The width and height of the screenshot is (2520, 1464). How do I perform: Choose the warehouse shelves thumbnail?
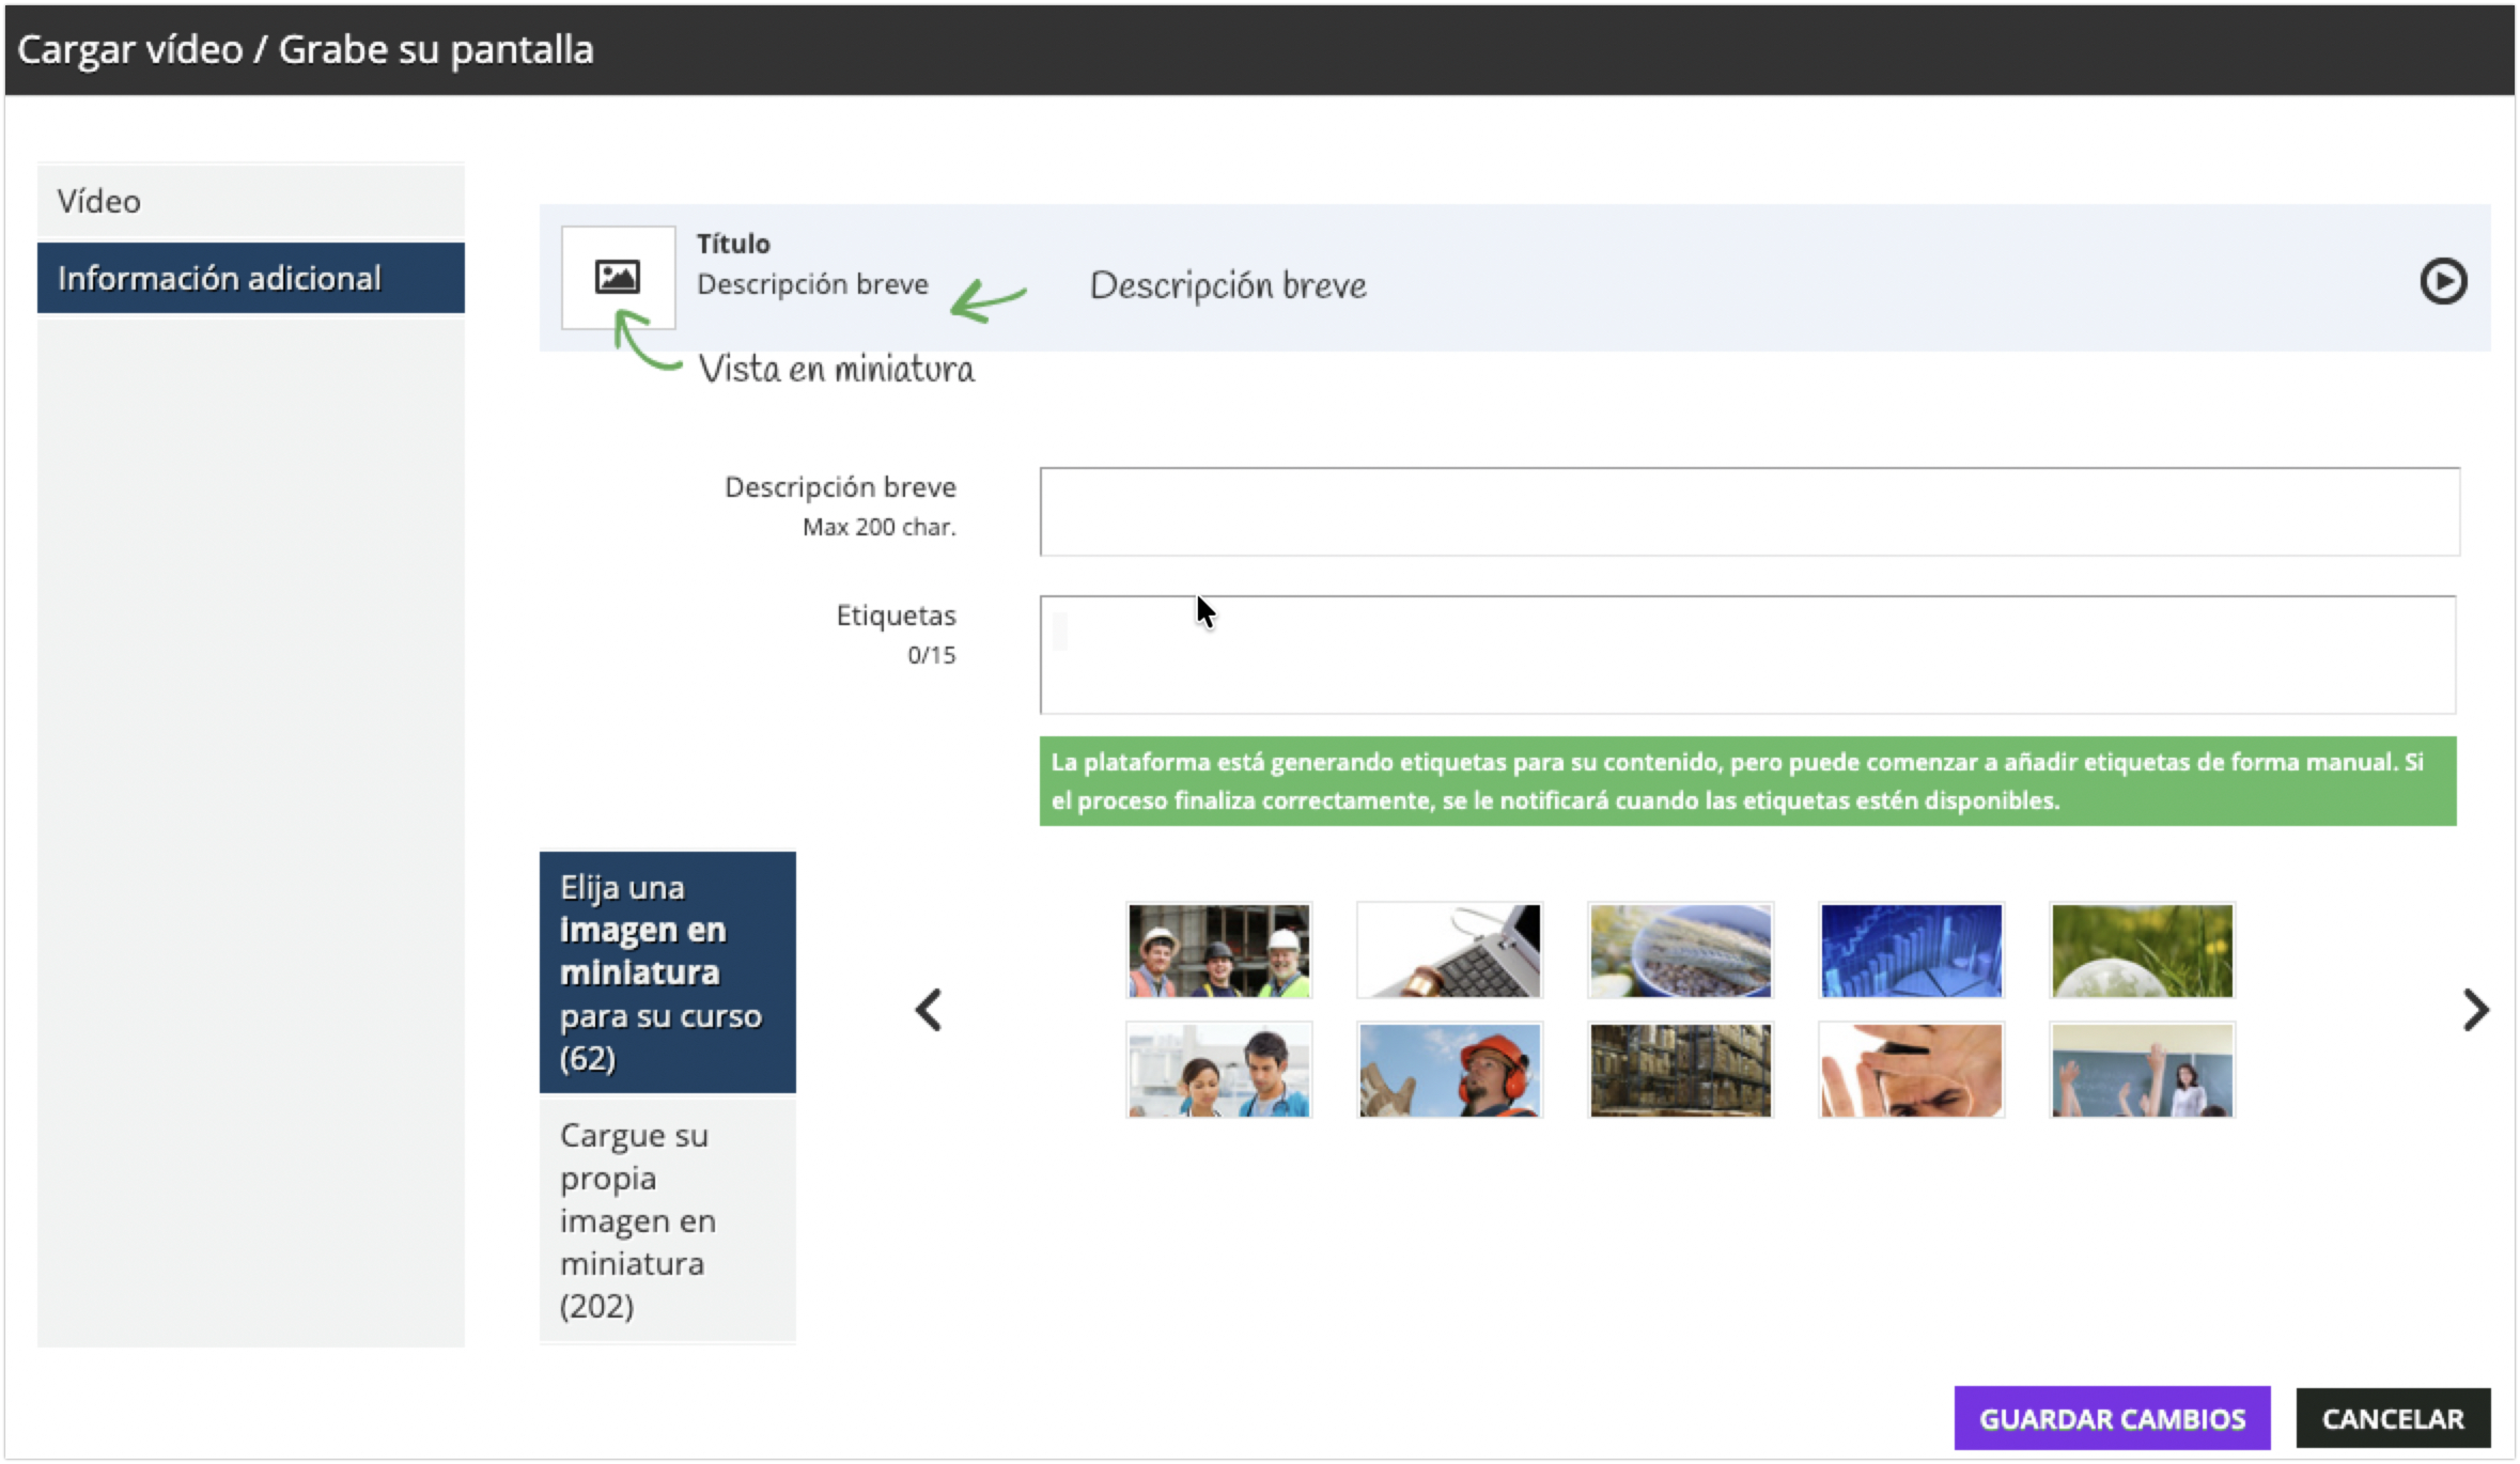[1680, 1070]
